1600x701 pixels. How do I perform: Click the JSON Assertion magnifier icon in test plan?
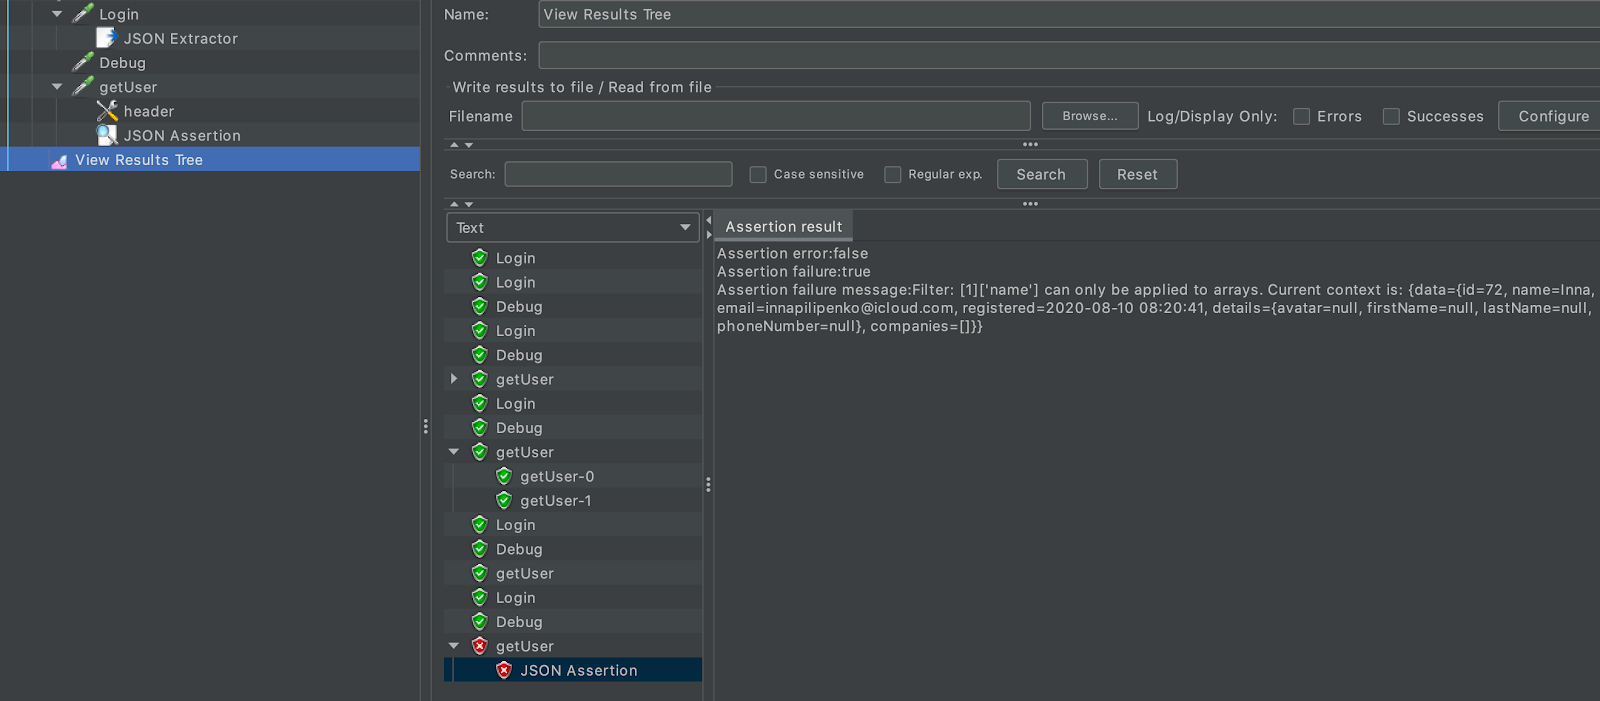[x=107, y=135]
